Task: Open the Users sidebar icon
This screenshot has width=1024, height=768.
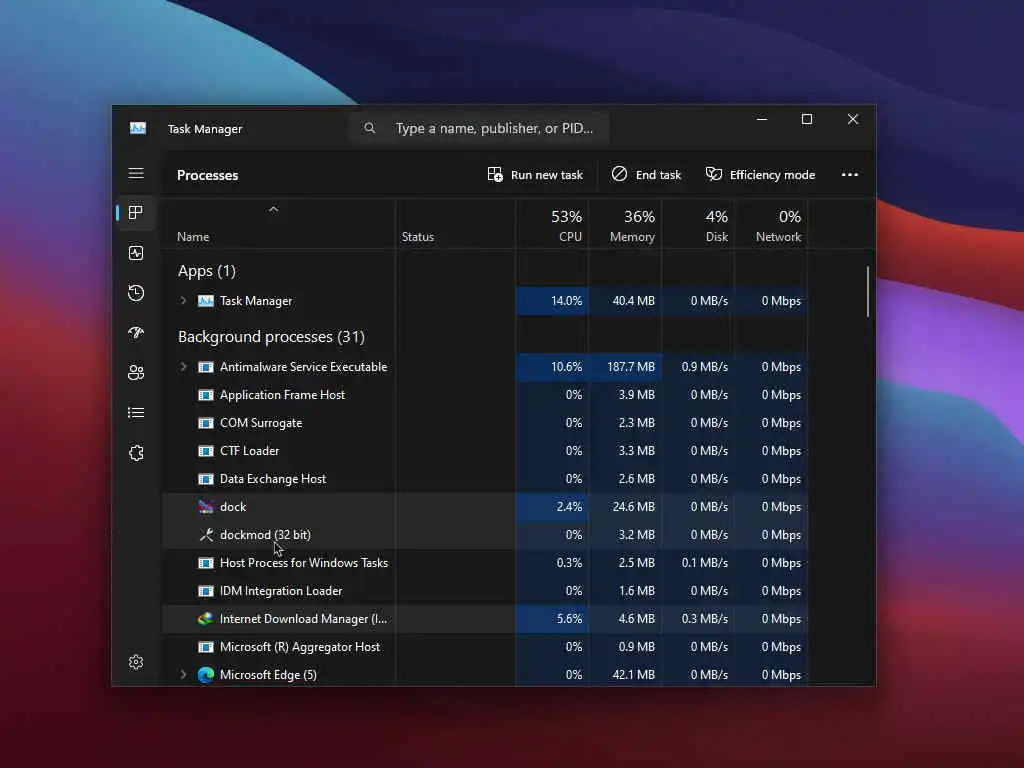Action: [136, 373]
